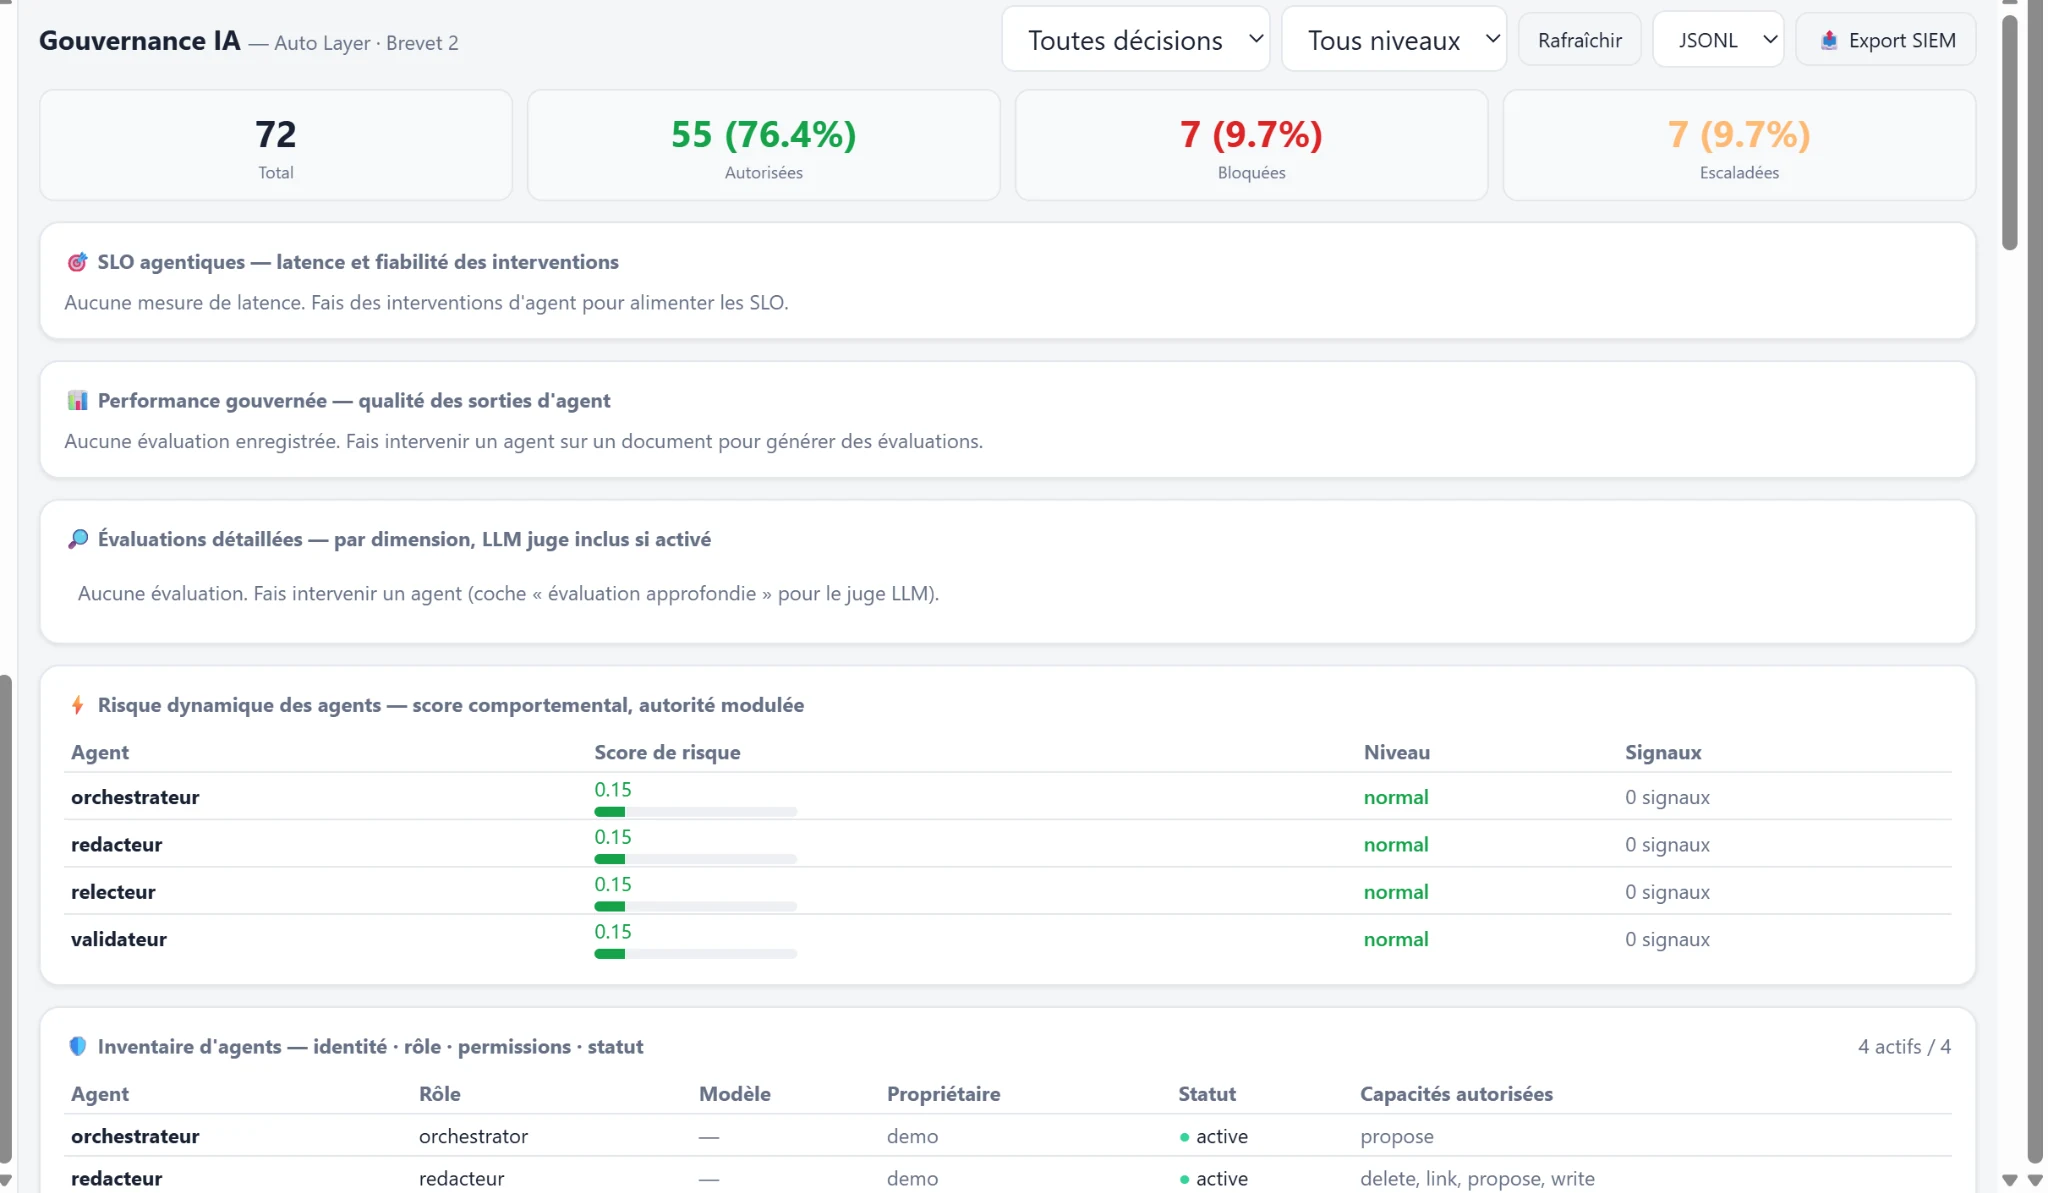2048x1193 pixels.
Task: Click the Signaux column header
Action: (1662, 753)
